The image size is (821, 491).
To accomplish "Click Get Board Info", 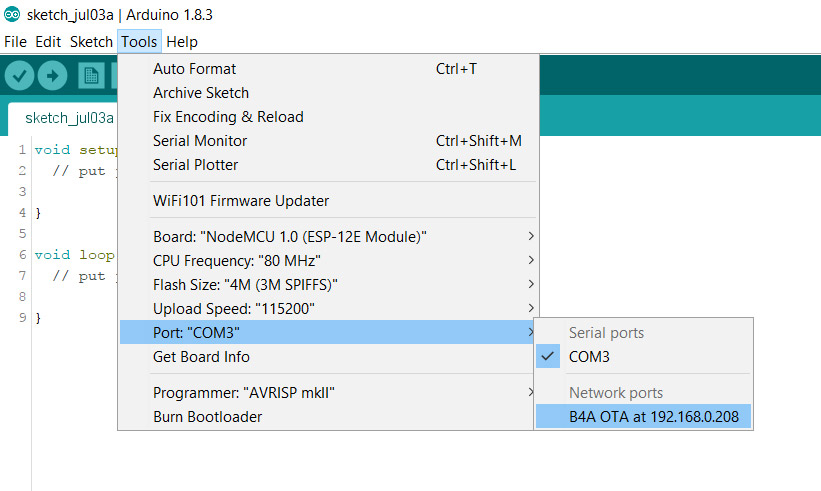I will point(201,357).
